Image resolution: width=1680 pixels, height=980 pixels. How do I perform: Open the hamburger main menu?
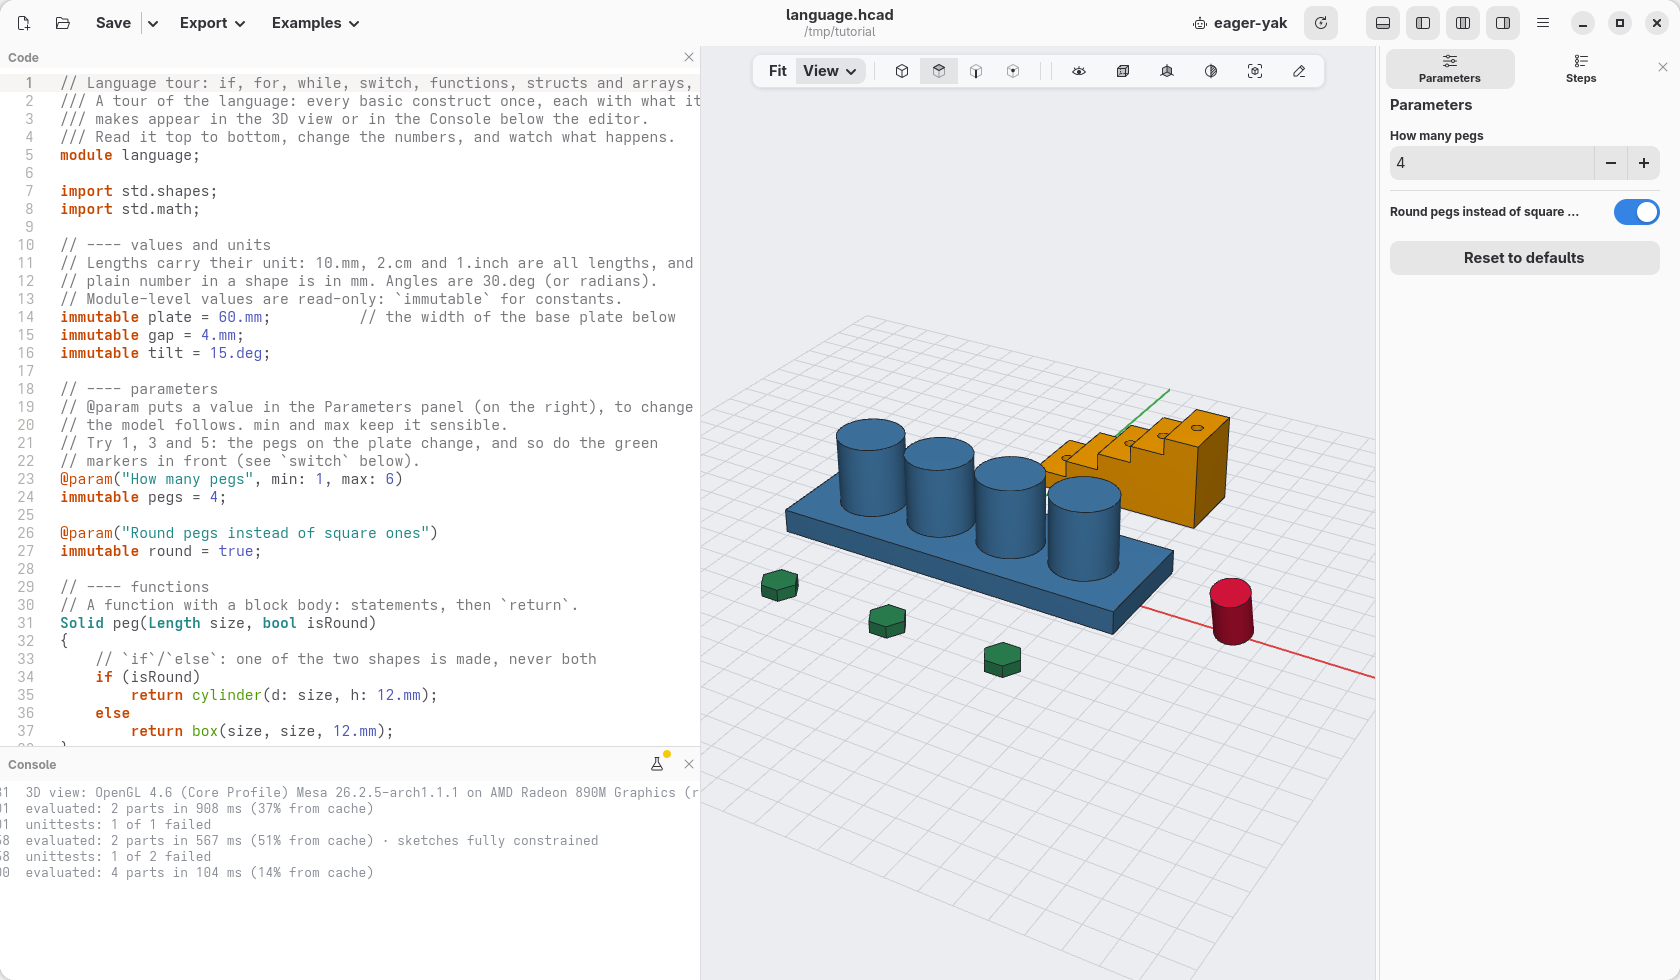point(1543,23)
